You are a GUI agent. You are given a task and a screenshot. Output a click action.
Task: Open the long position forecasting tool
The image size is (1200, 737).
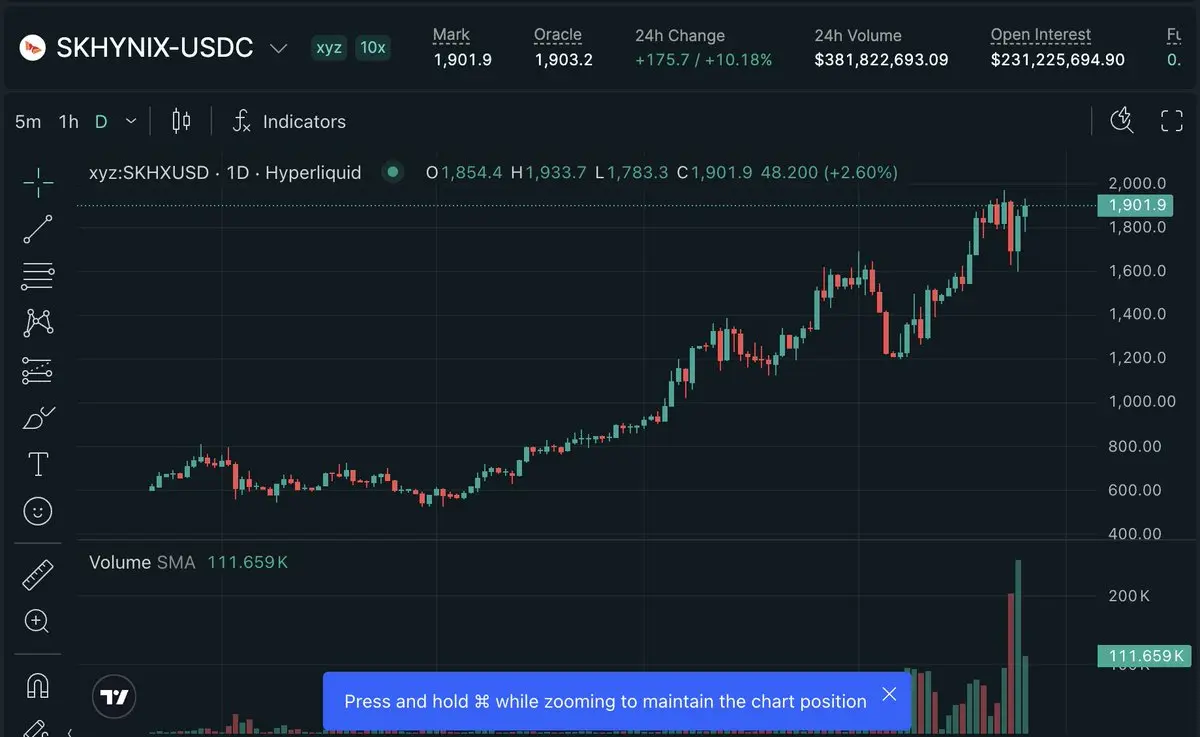[x=38, y=370]
